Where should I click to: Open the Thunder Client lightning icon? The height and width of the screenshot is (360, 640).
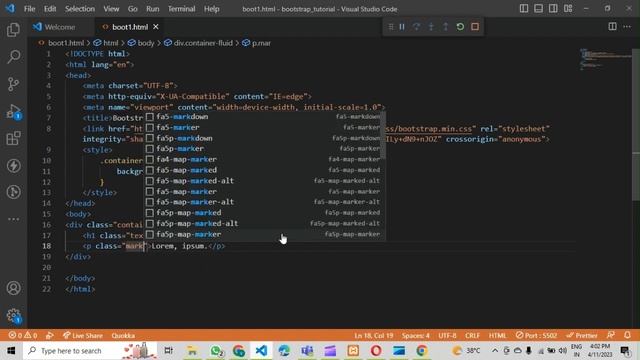[13, 165]
